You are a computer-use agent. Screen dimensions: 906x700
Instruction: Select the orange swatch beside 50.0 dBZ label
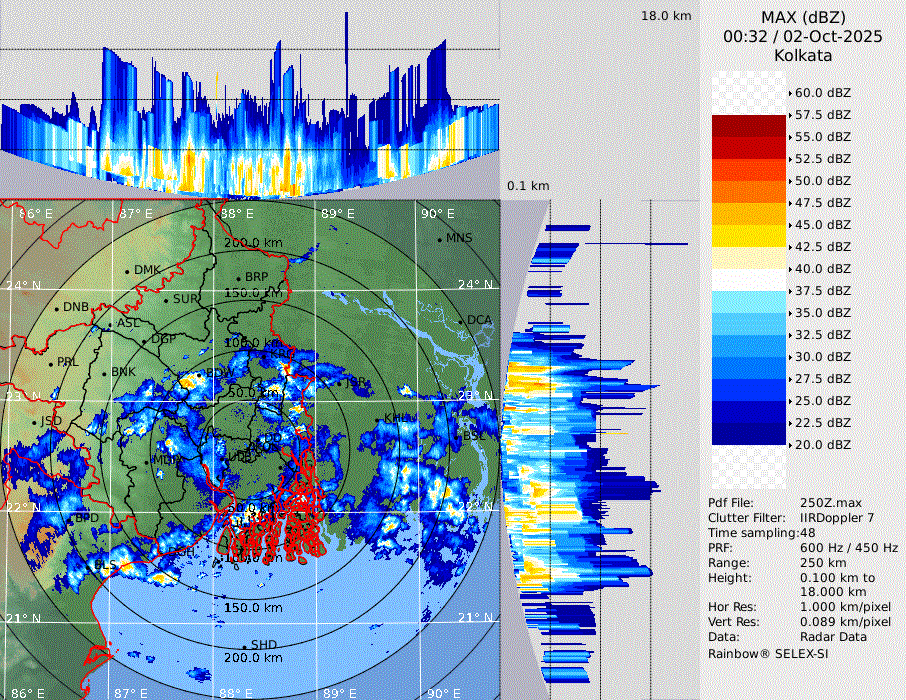(748, 192)
